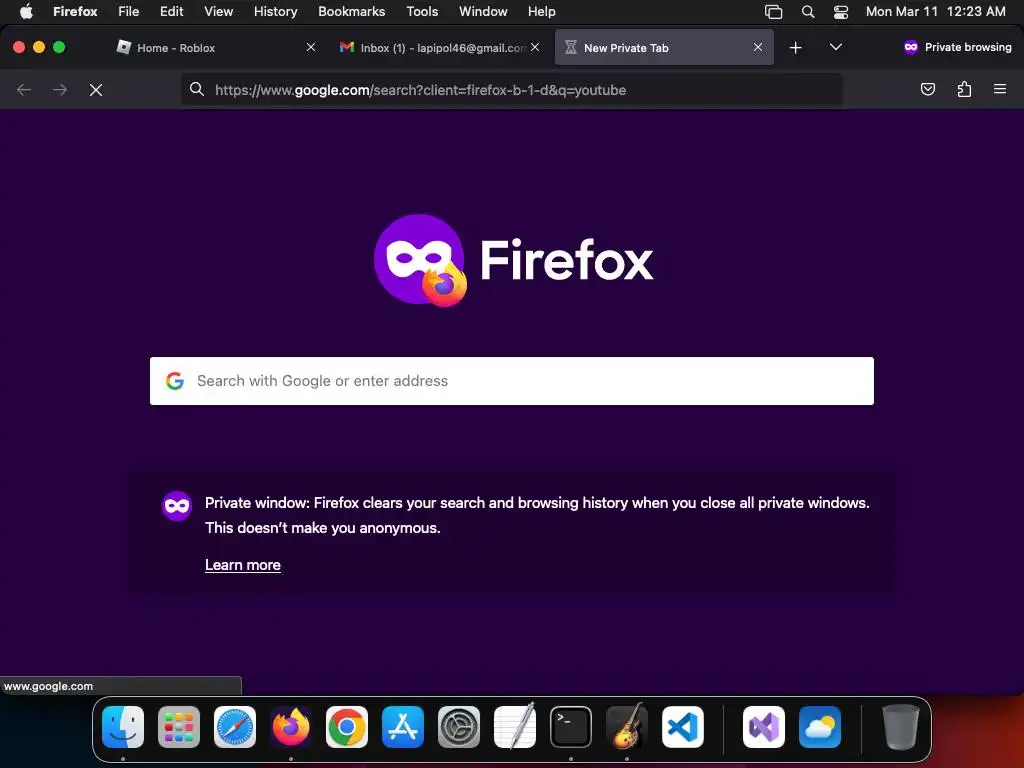Open Spotlight search in the menu bar
Screen dimensions: 1024x768
click(x=808, y=12)
